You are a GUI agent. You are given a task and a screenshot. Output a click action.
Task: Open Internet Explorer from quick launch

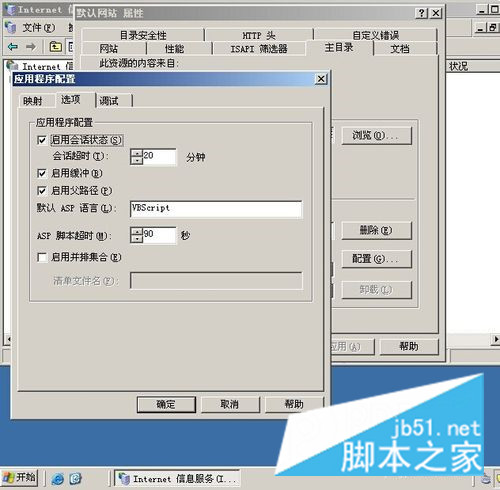click(57, 479)
